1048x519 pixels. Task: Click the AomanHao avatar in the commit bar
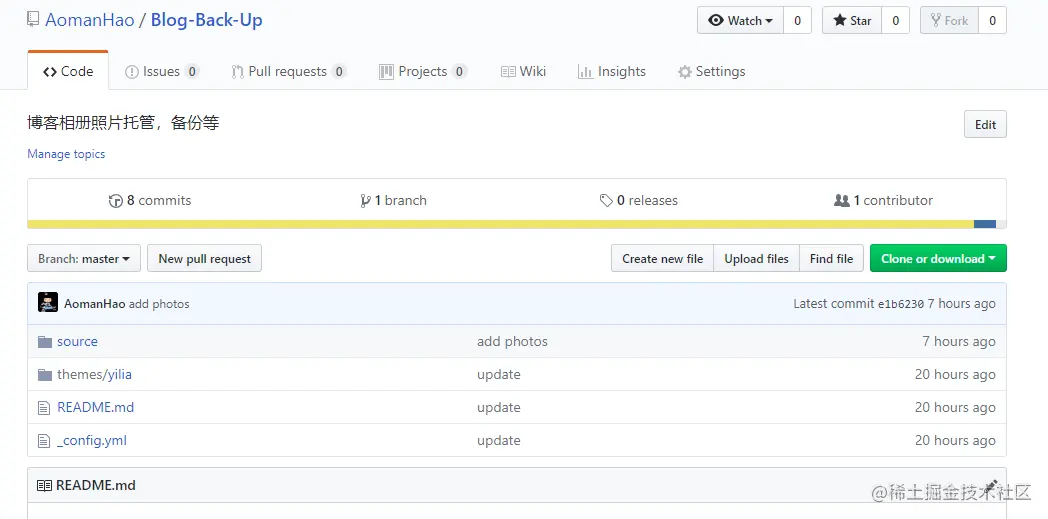click(x=48, y=303)
